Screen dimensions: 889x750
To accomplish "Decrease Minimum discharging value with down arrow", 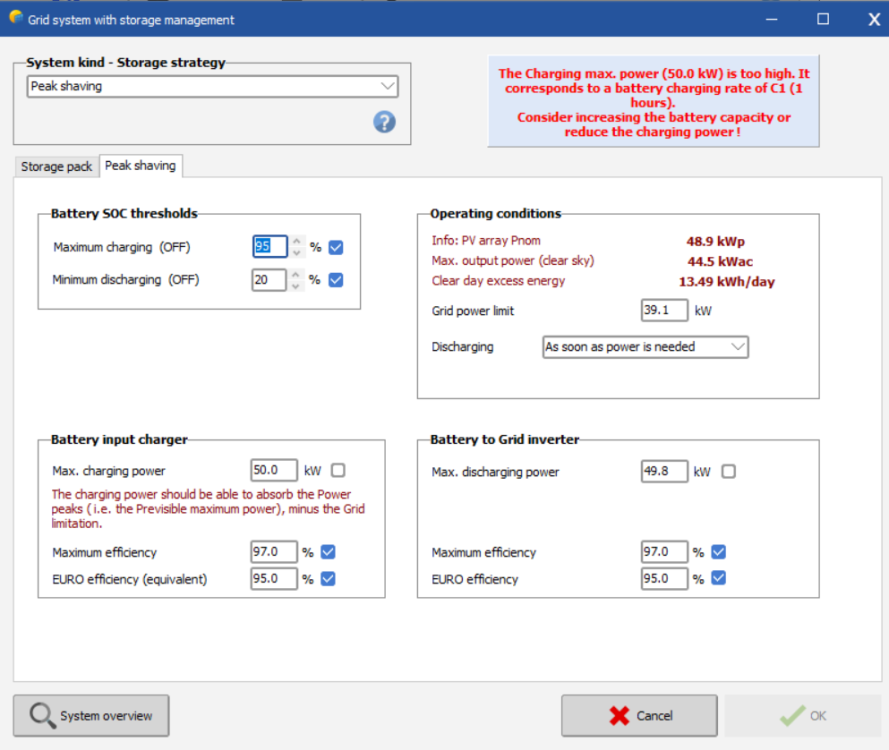I will pyautogui.click(x=296, y=286).
